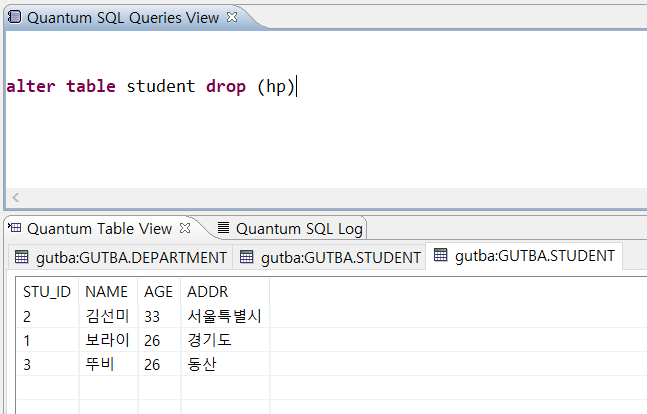647x414 pixels.
Task: Select the name cell 김선미
Action: (x=108, y=316)
